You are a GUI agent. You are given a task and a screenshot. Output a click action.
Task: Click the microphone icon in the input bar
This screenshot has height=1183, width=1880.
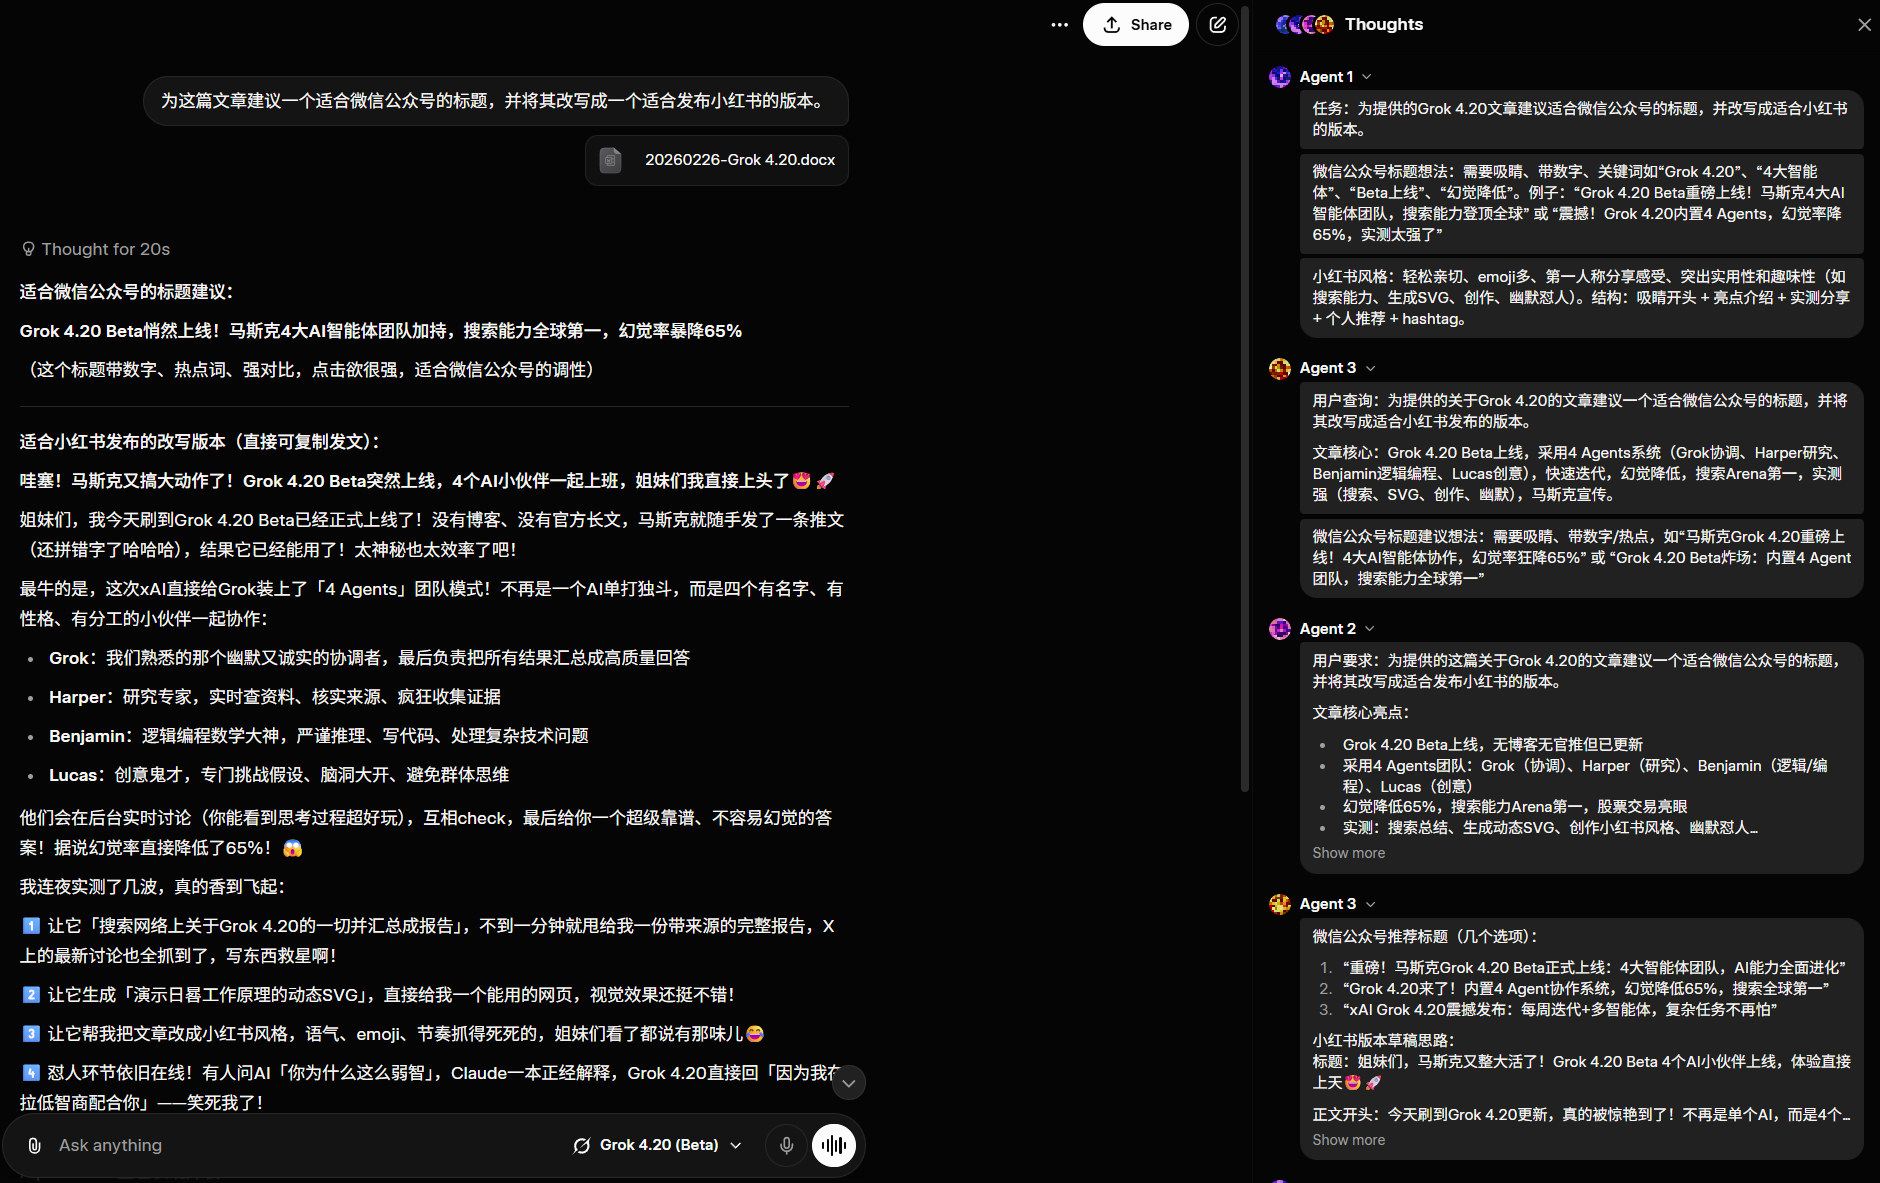click(x=786, y=1145)
